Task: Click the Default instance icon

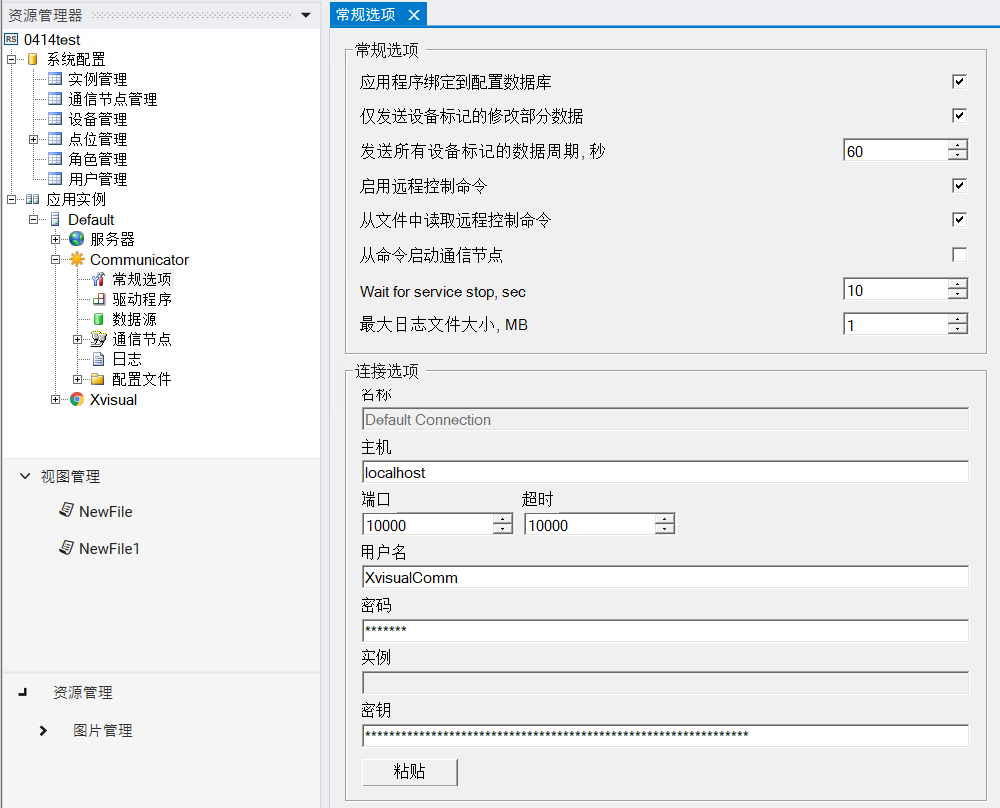Action: click(55, 219)
